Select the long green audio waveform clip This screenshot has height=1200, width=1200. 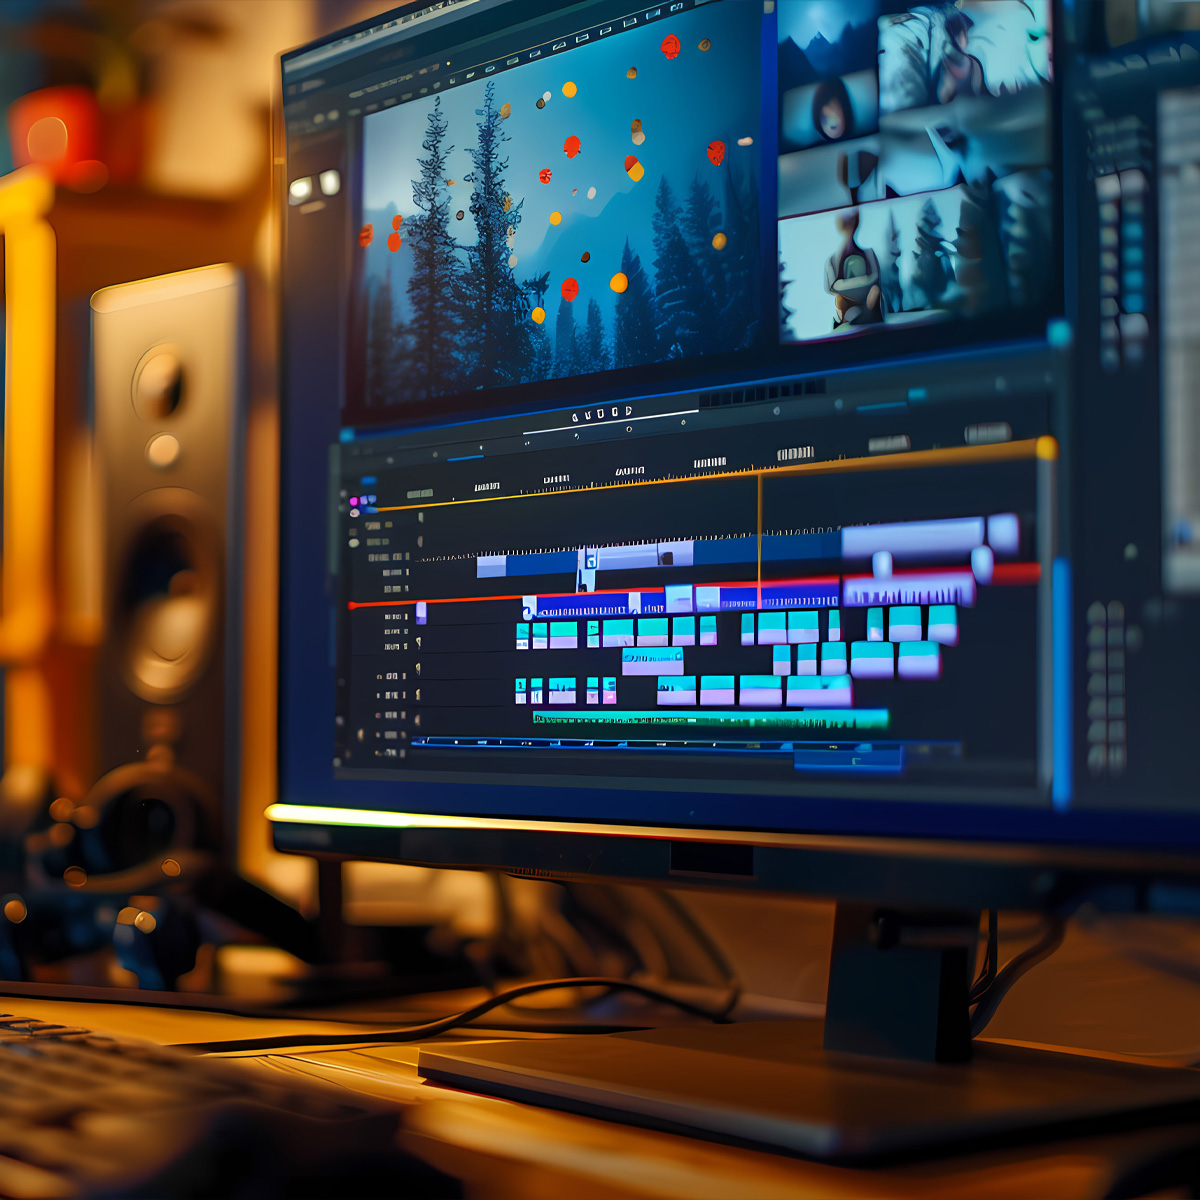click(710, 718)
